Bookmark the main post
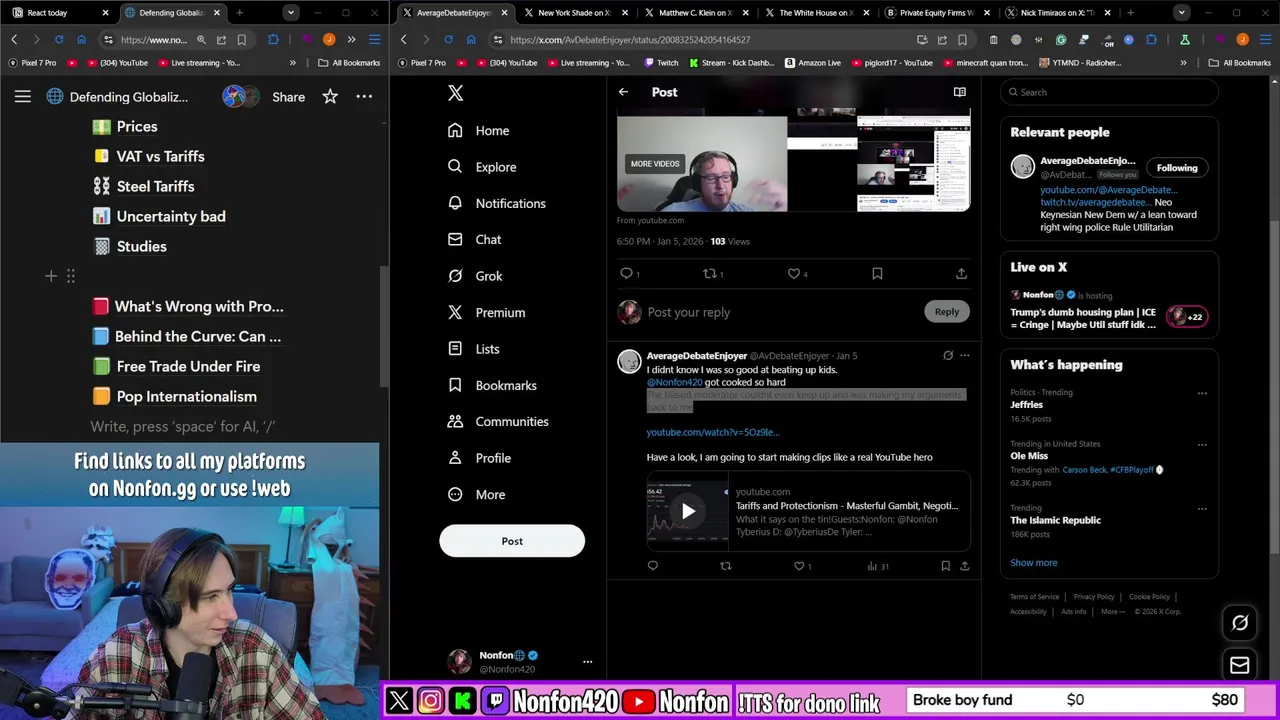Image resolution: width=1280 pixels, height=720 pixels. (x=877, y=273)
